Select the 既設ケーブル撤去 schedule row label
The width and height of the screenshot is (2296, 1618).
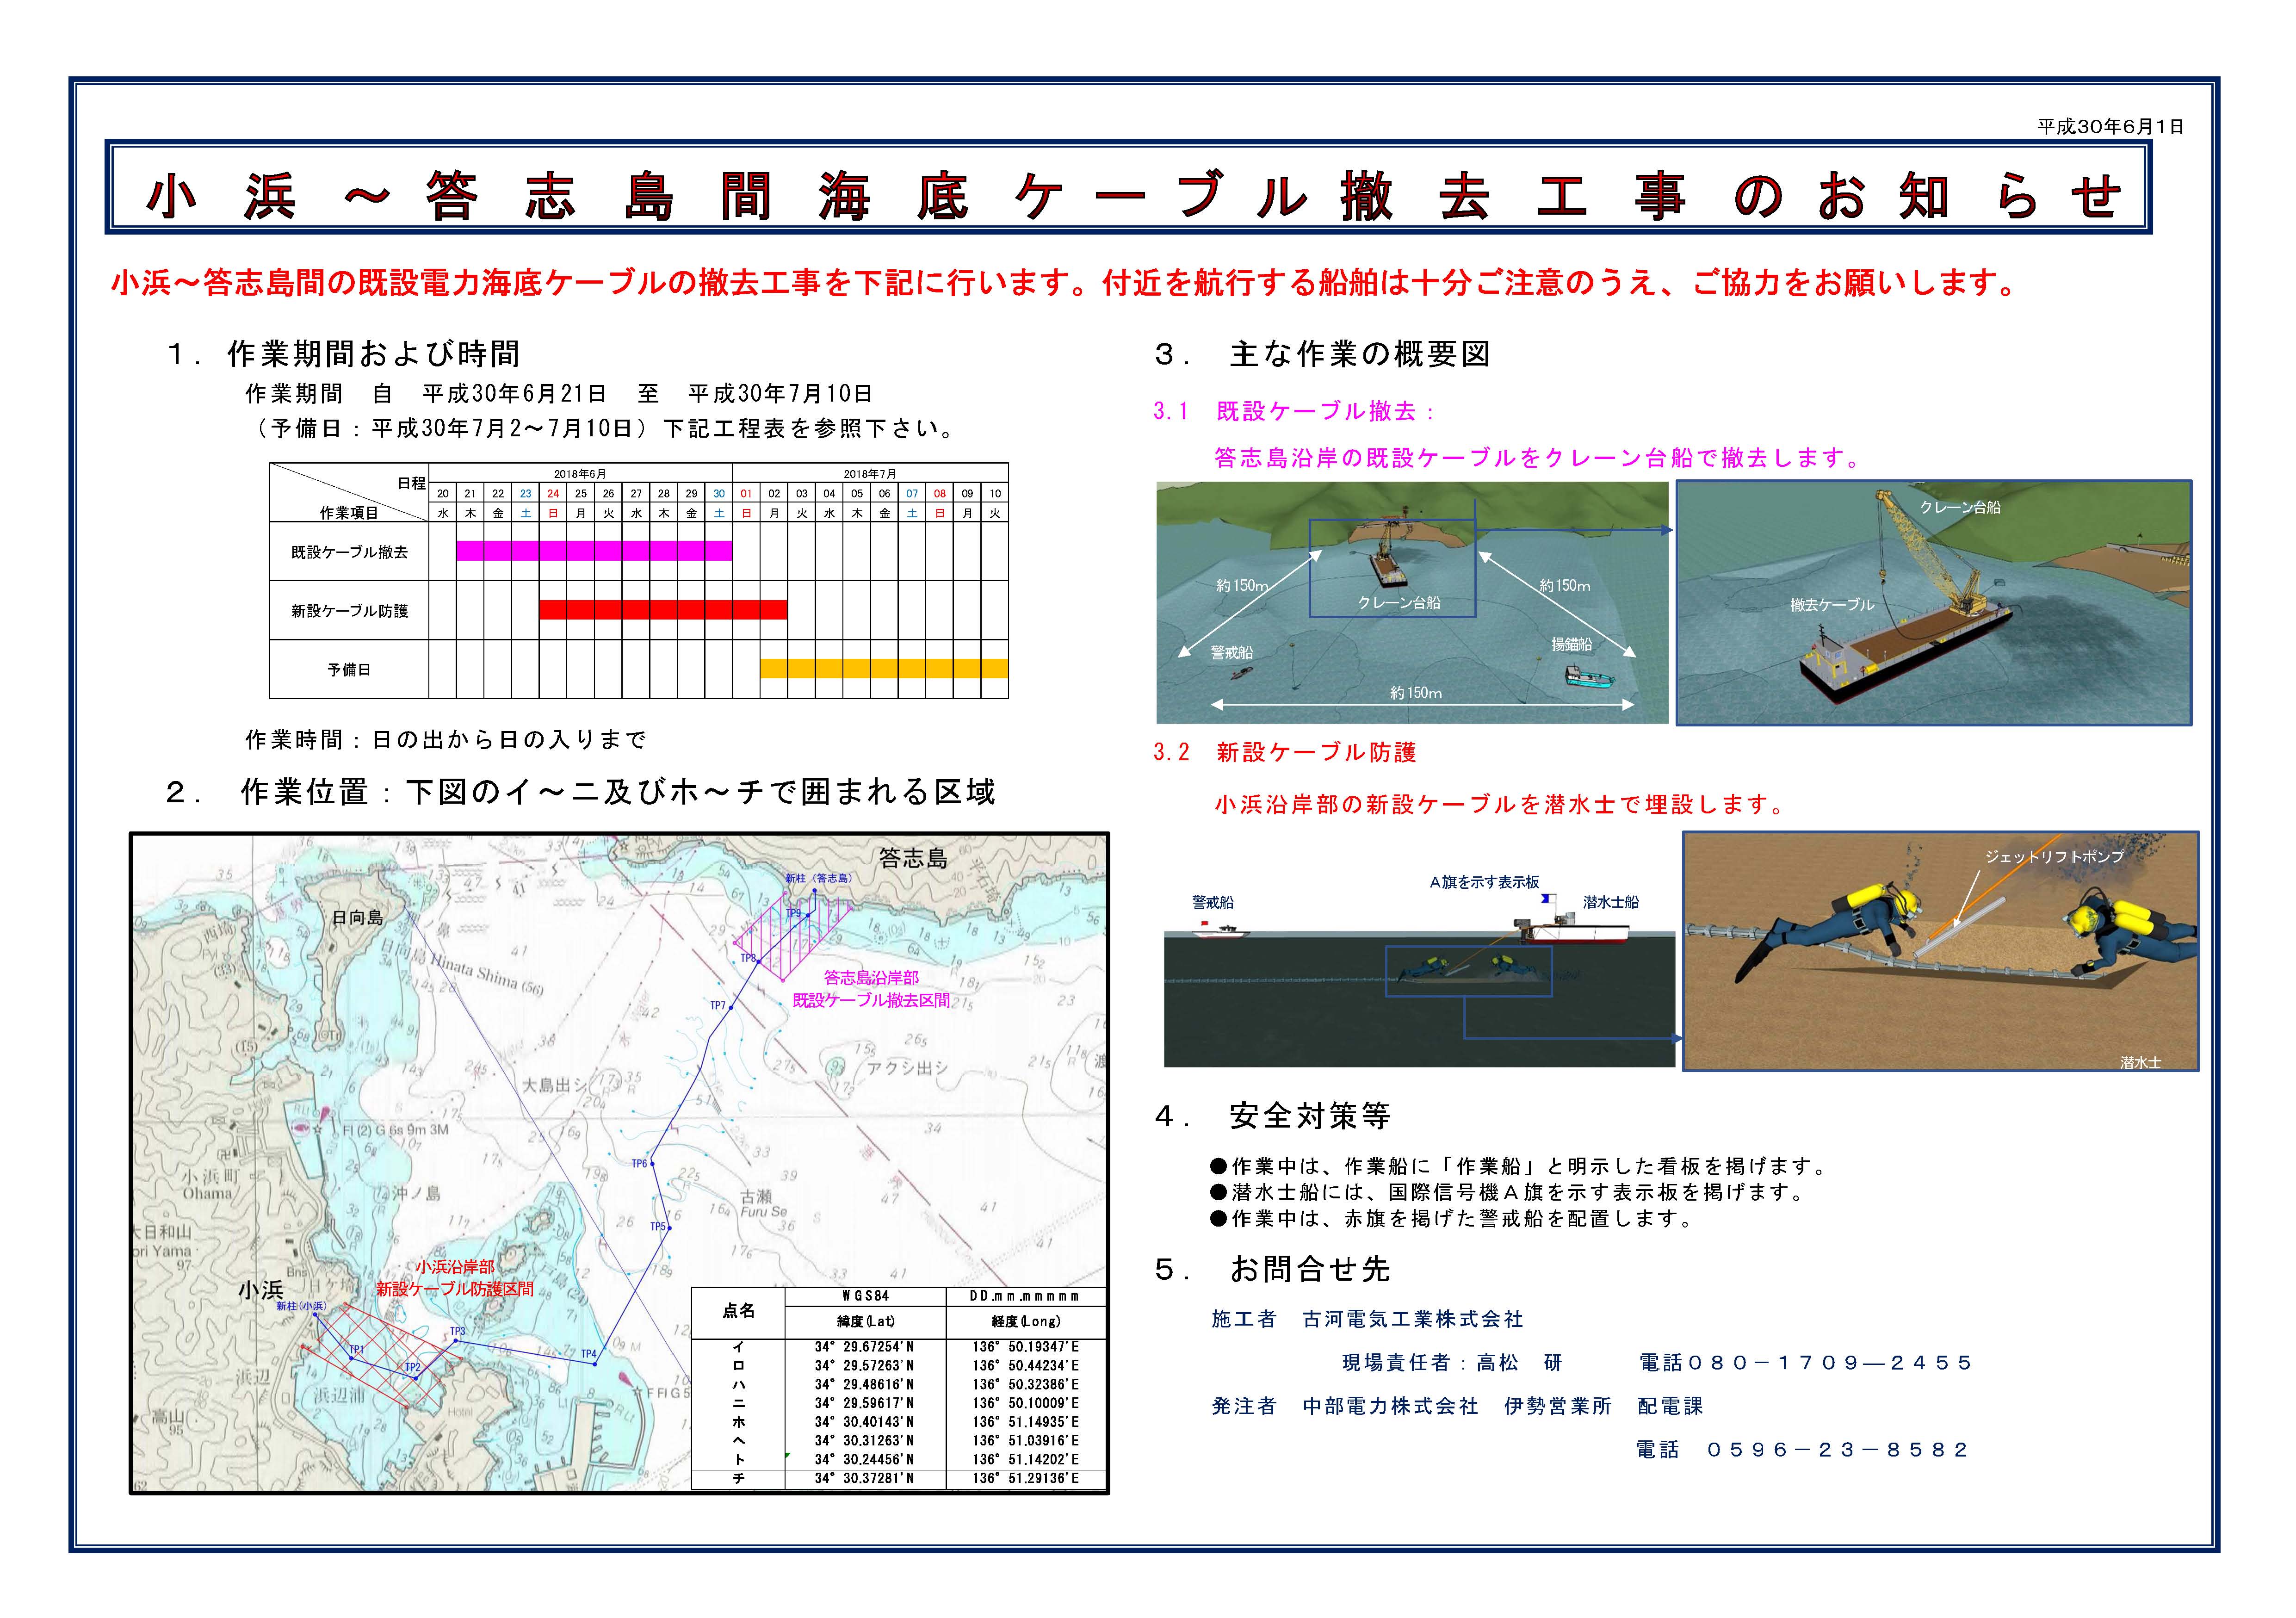click(x=349, y=552)
